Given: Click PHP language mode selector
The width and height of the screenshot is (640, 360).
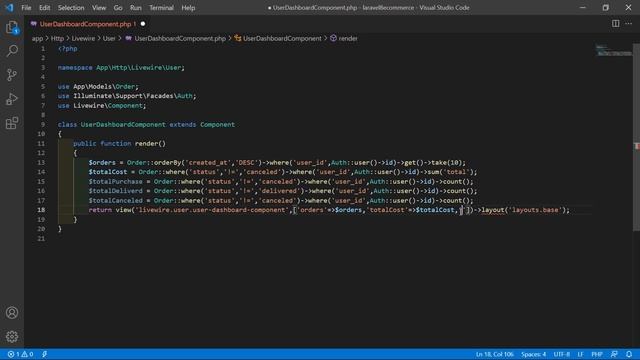Looking at the screenshot, I should pos(597,354).
